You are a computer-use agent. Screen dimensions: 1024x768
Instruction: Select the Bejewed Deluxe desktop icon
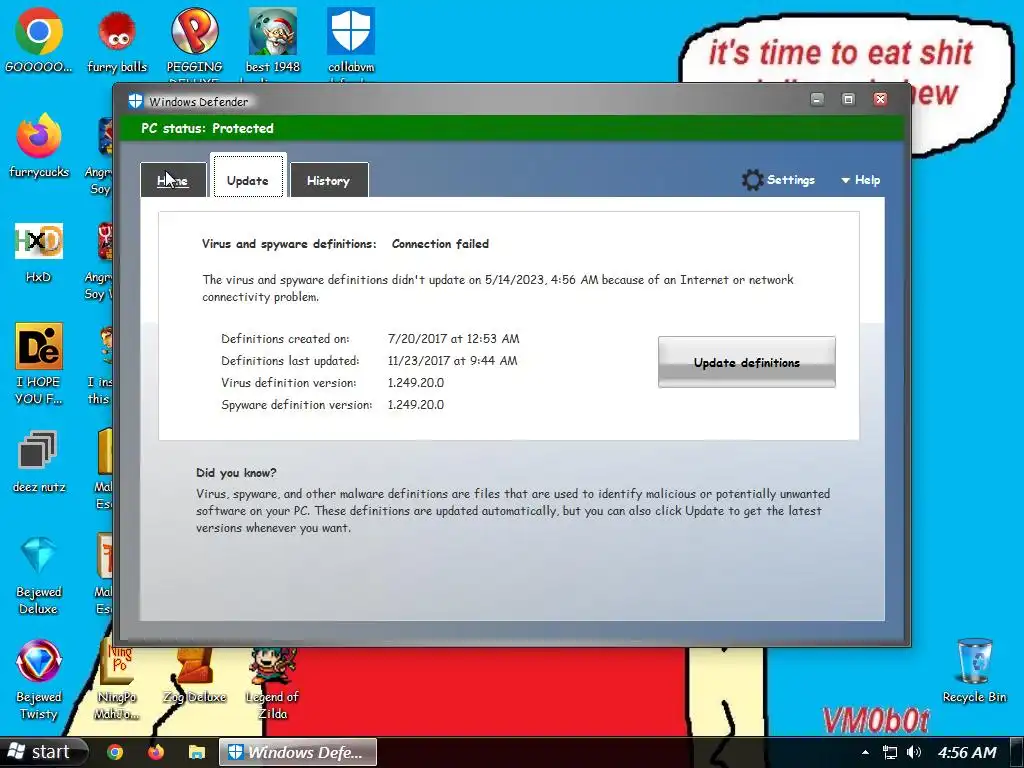tap(39, 576)
